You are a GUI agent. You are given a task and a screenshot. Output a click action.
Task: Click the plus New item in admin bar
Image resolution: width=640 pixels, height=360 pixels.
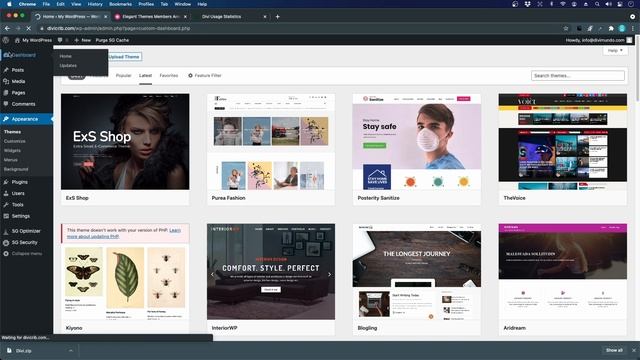coord(82,40)
